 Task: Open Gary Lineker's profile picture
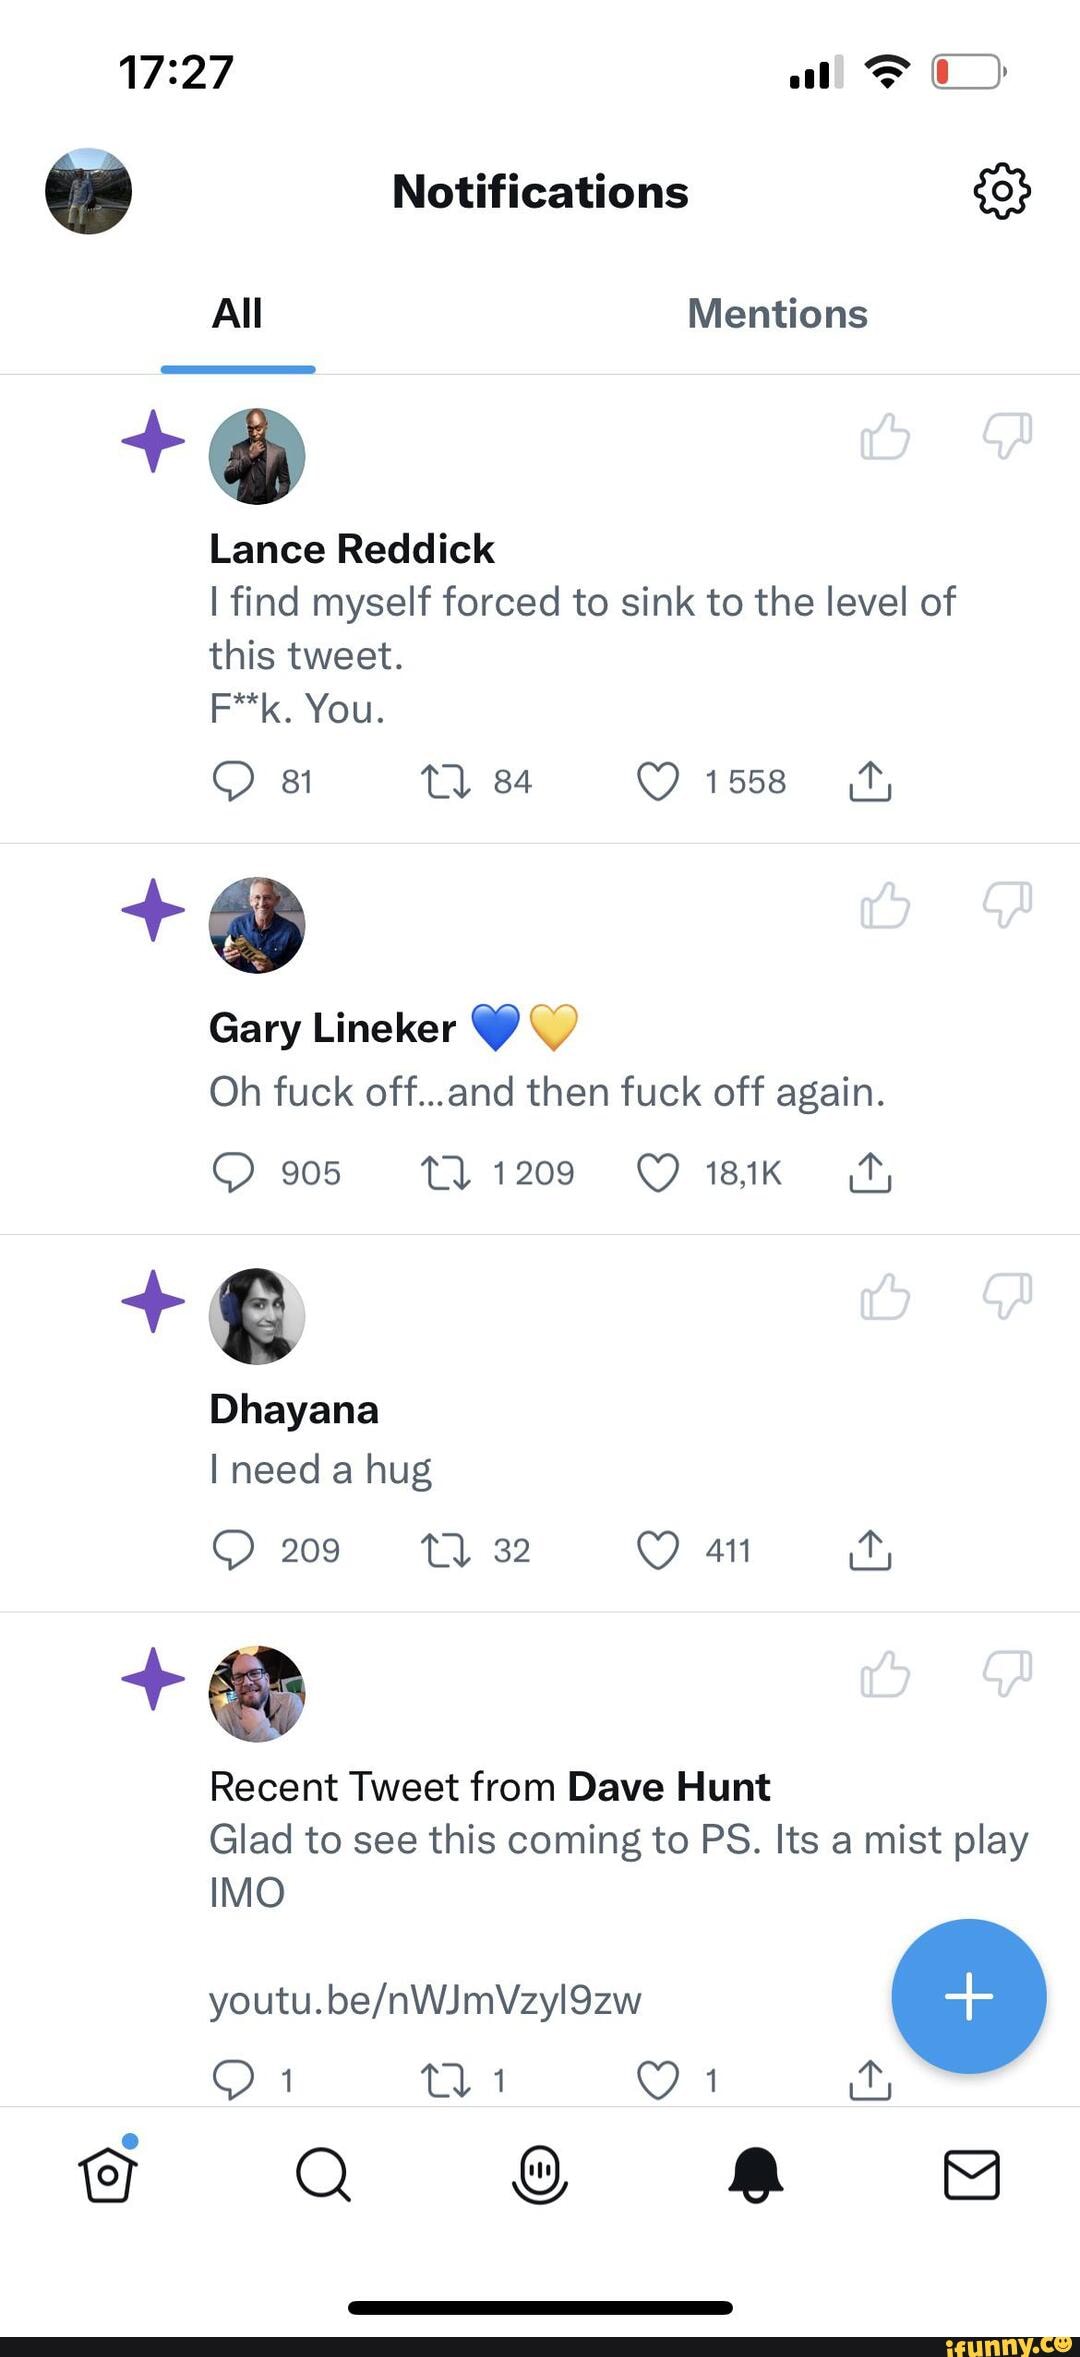click(x=257, y=925)
